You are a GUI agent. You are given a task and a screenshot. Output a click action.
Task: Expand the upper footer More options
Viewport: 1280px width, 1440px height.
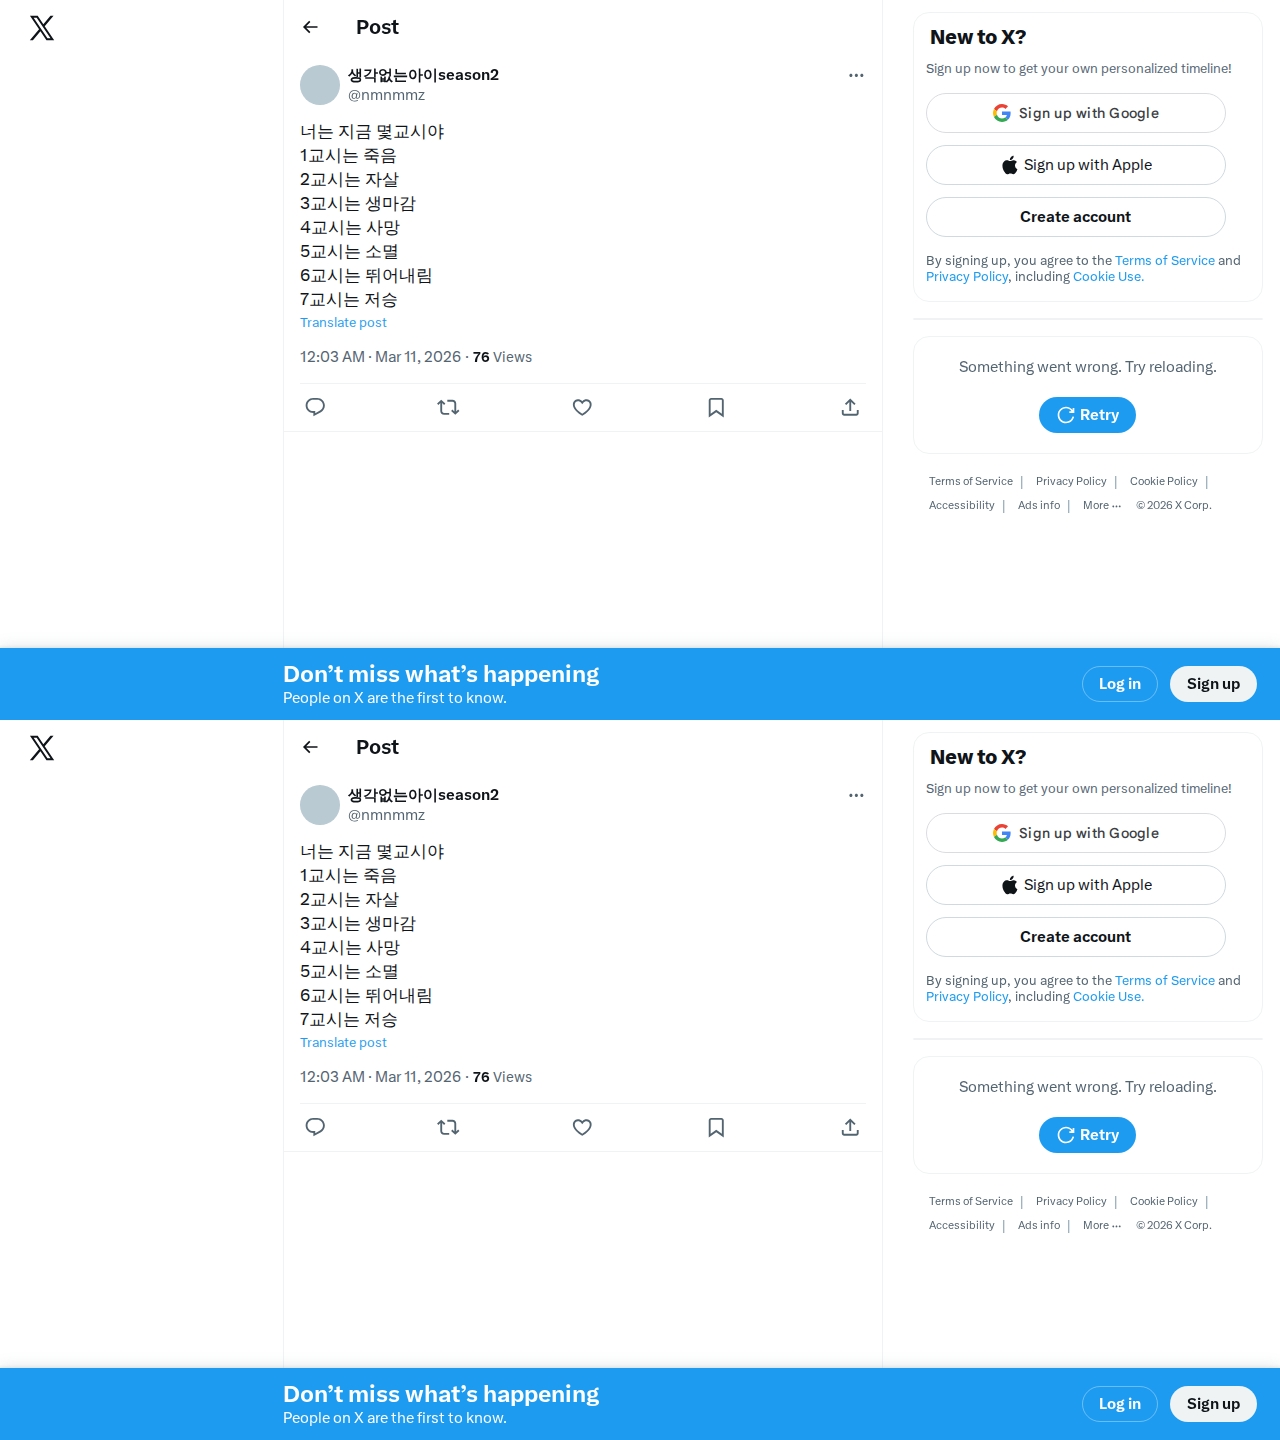[1102, 505]
